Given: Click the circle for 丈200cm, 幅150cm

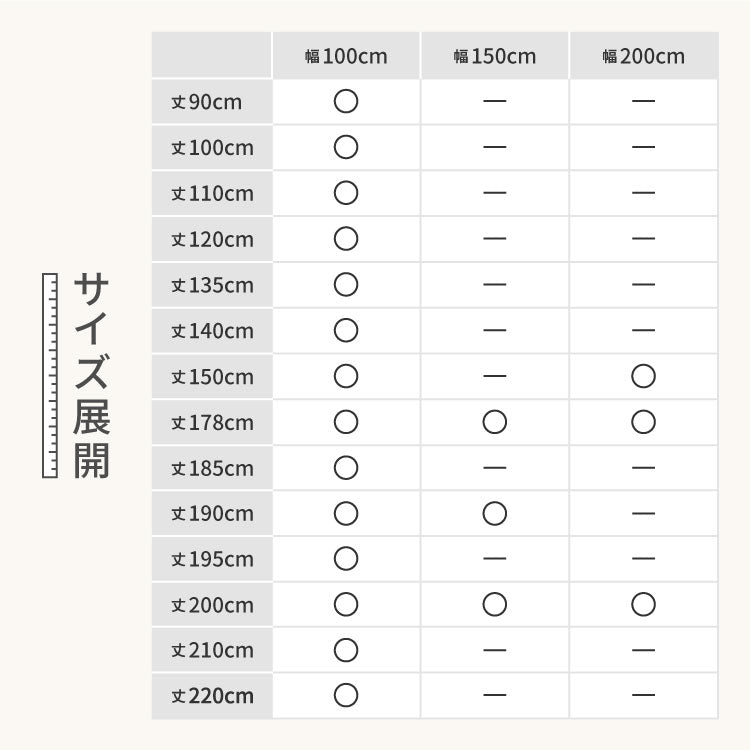Looking at the screenshot, I should pos(494,605).
